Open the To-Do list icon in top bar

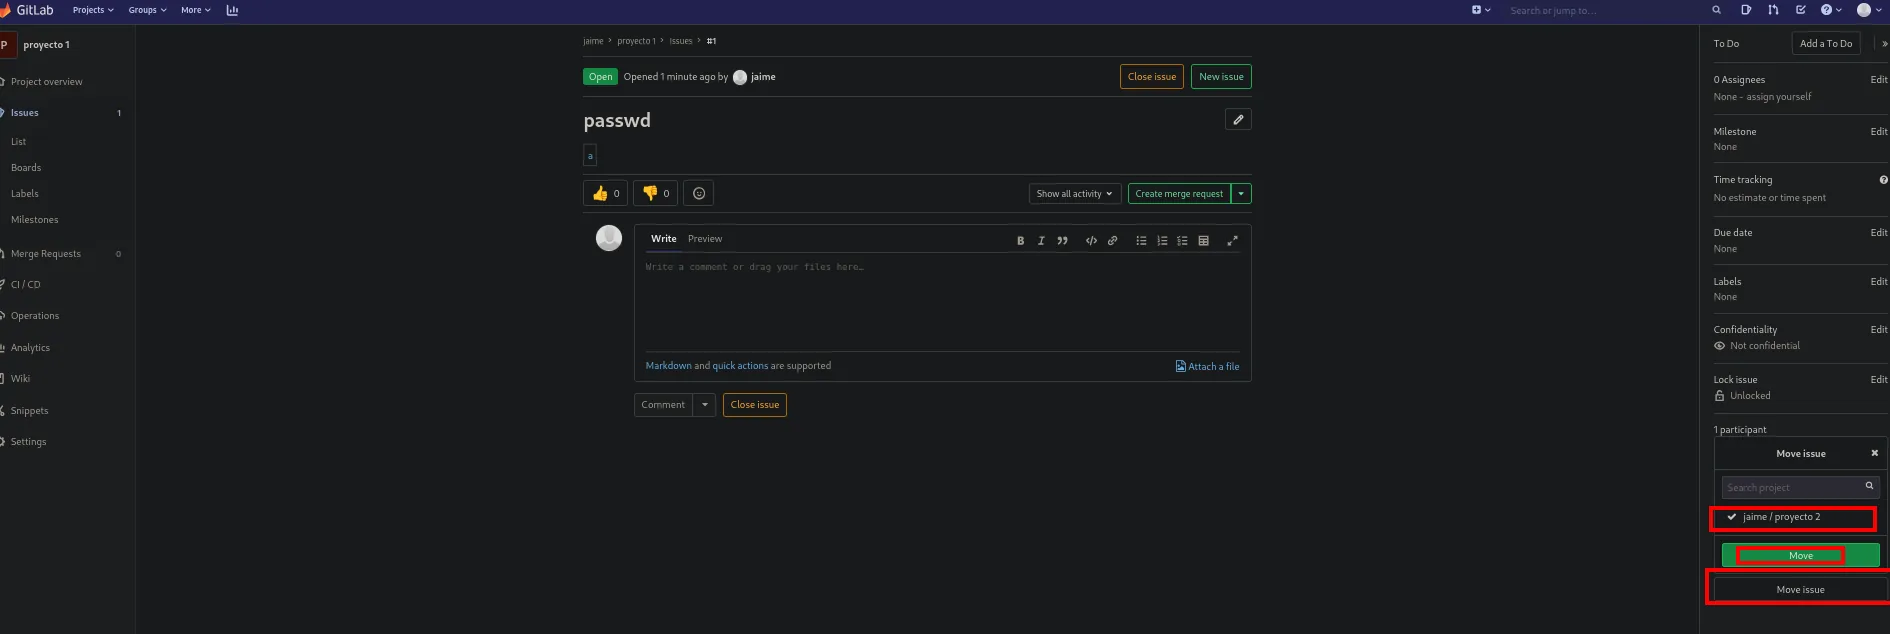click(1801, 10)
